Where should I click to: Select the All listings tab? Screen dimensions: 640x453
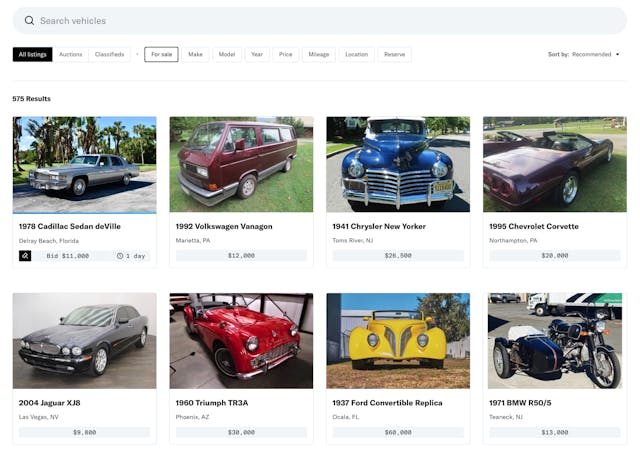coord(33,54)
